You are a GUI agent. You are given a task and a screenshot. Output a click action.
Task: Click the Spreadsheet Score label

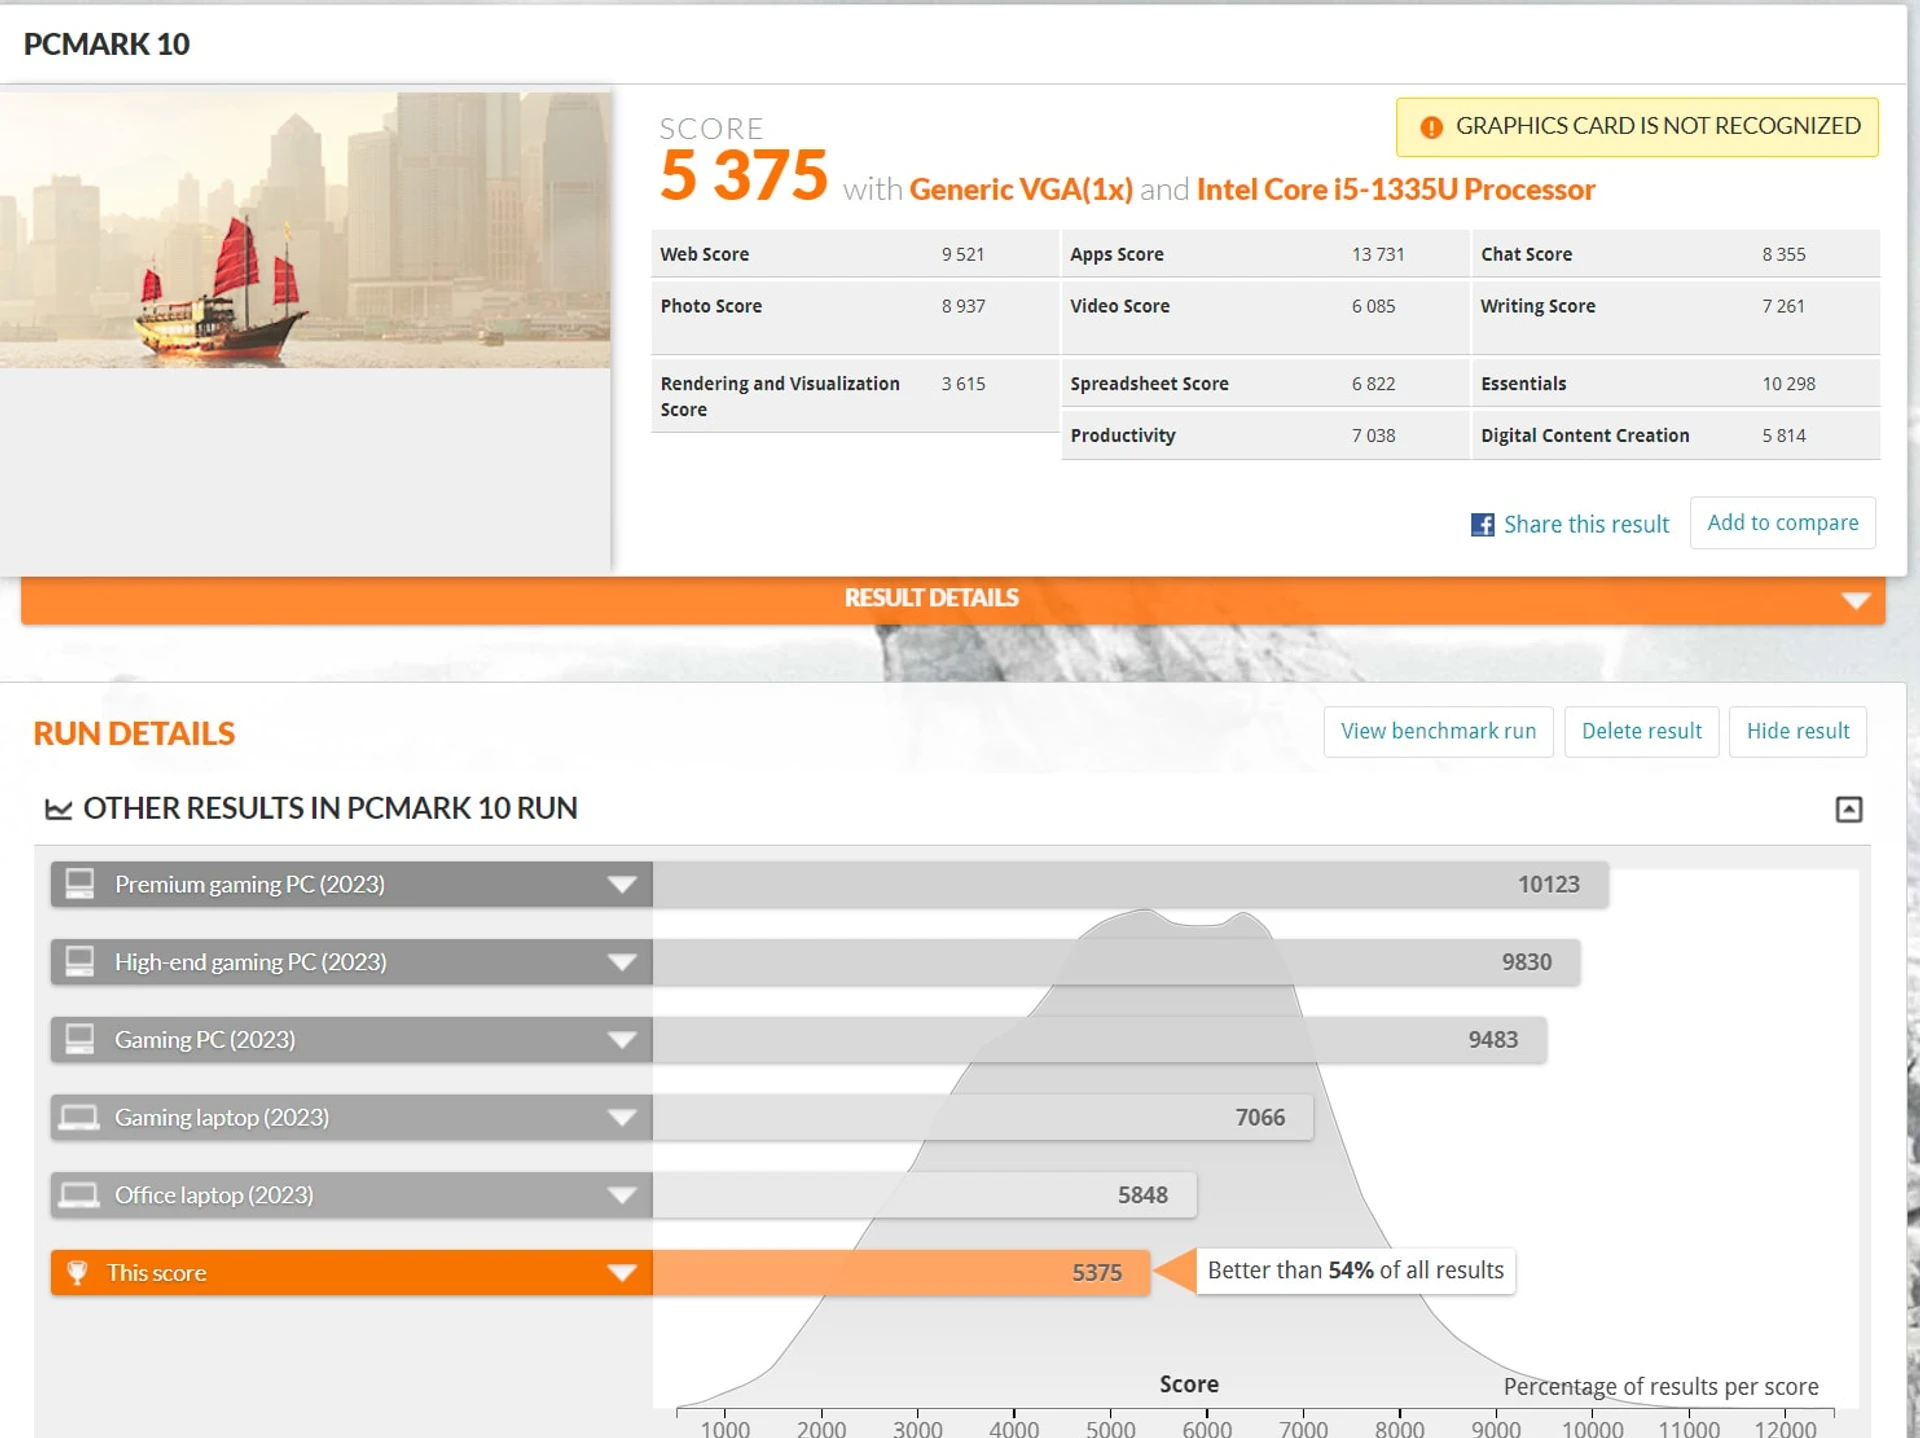[1149, 384]
